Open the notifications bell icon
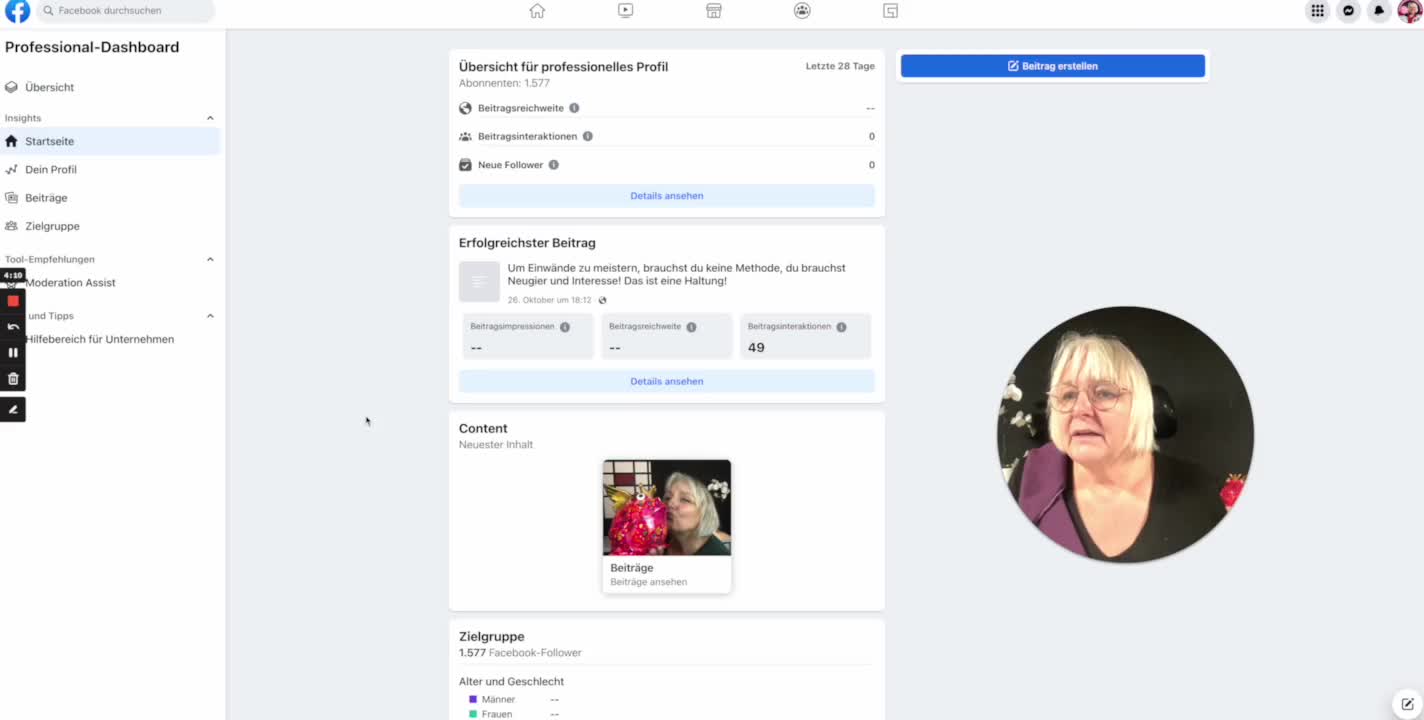 pos(1379,11)
